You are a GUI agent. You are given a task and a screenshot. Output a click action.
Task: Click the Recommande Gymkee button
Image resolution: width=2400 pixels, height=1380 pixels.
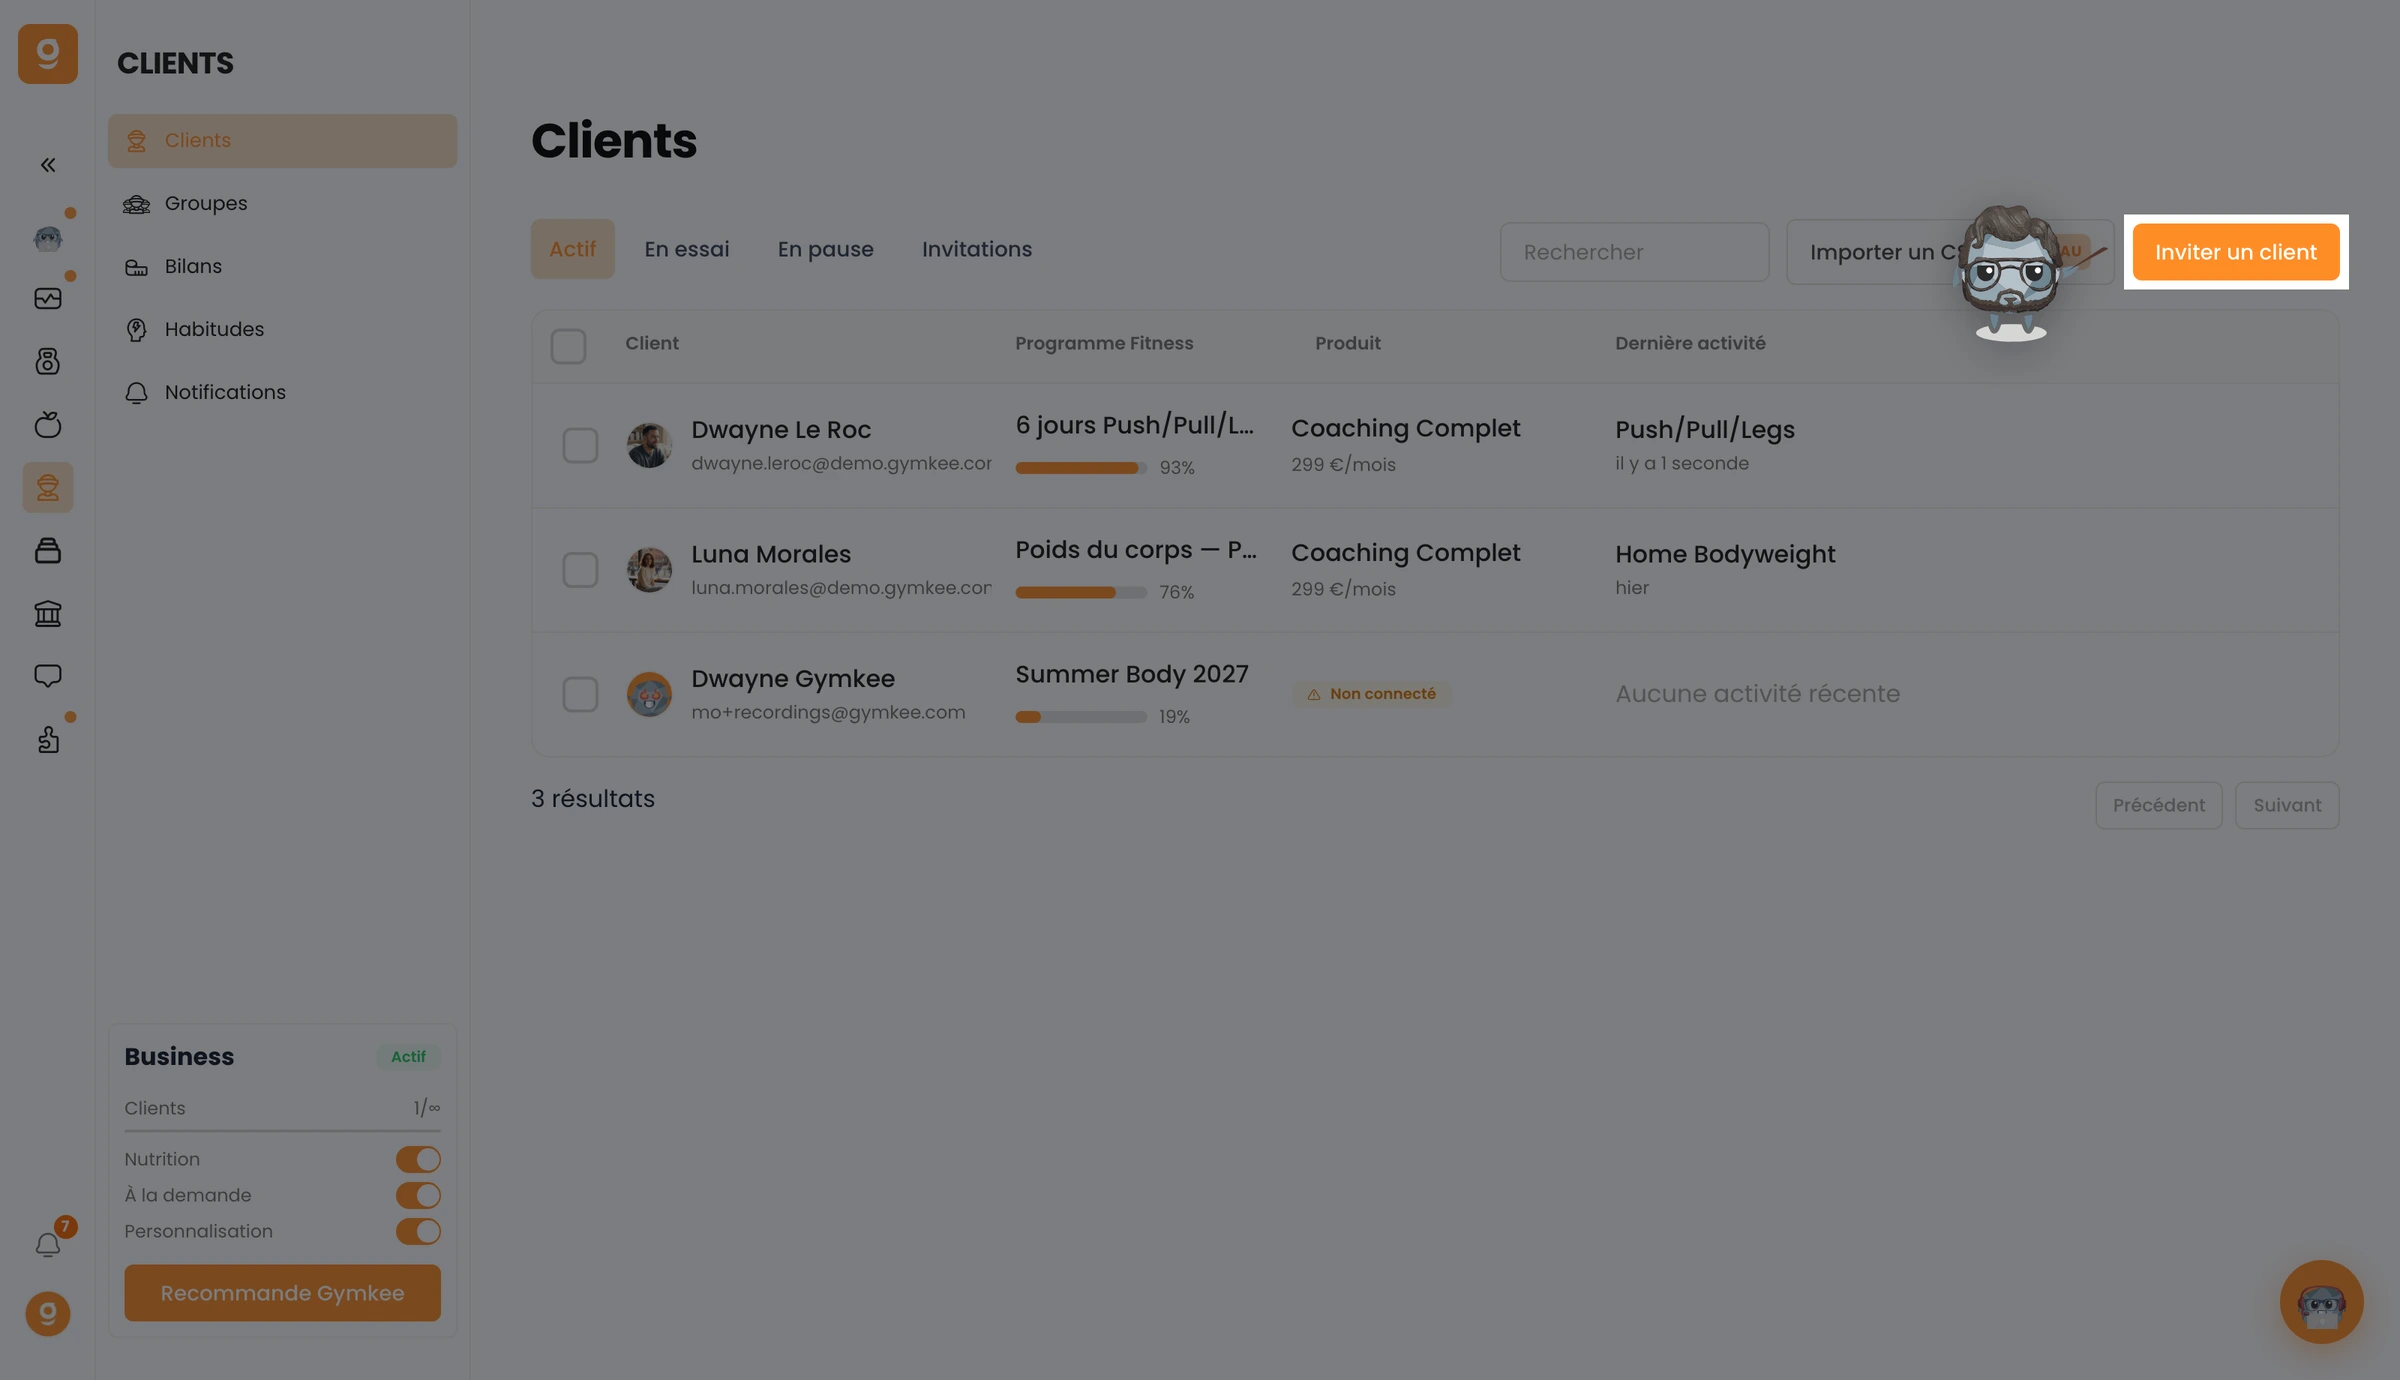[x=282, y=1293]
